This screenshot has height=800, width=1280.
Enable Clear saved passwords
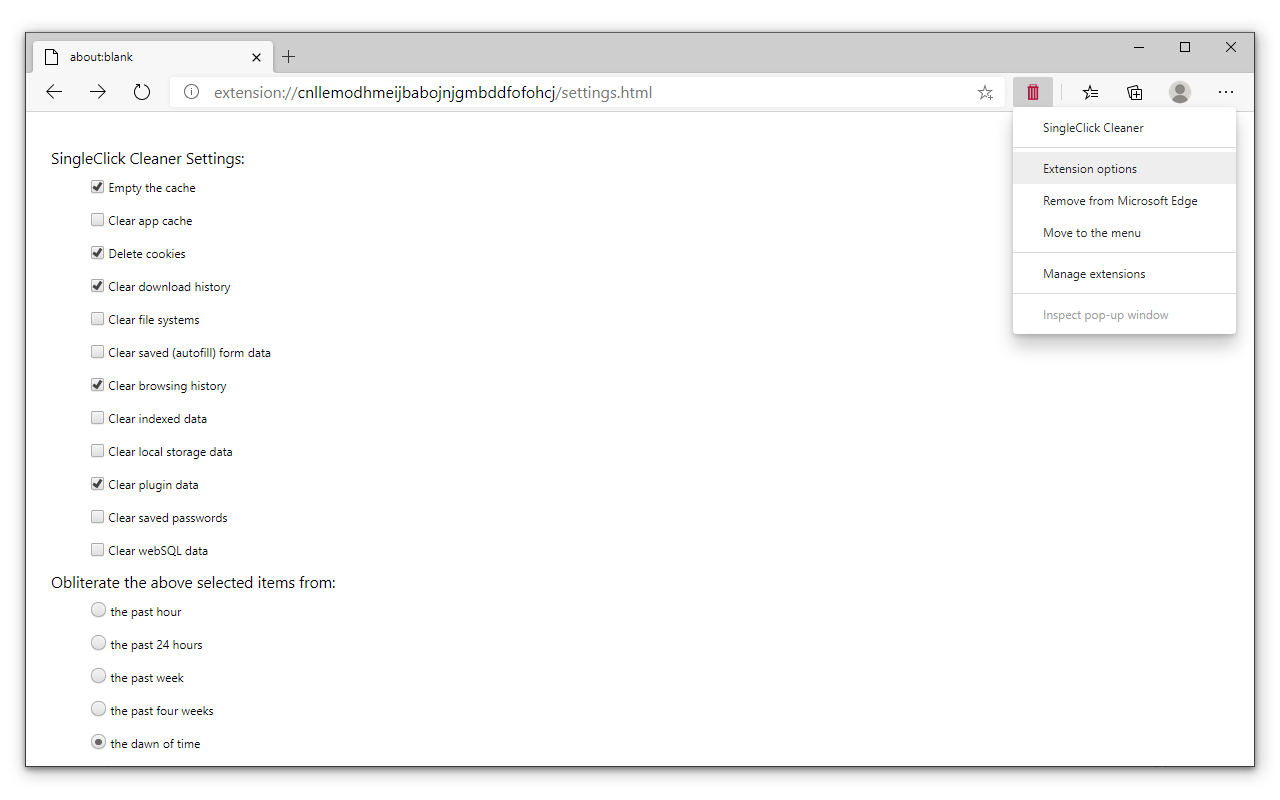(97, 517)
